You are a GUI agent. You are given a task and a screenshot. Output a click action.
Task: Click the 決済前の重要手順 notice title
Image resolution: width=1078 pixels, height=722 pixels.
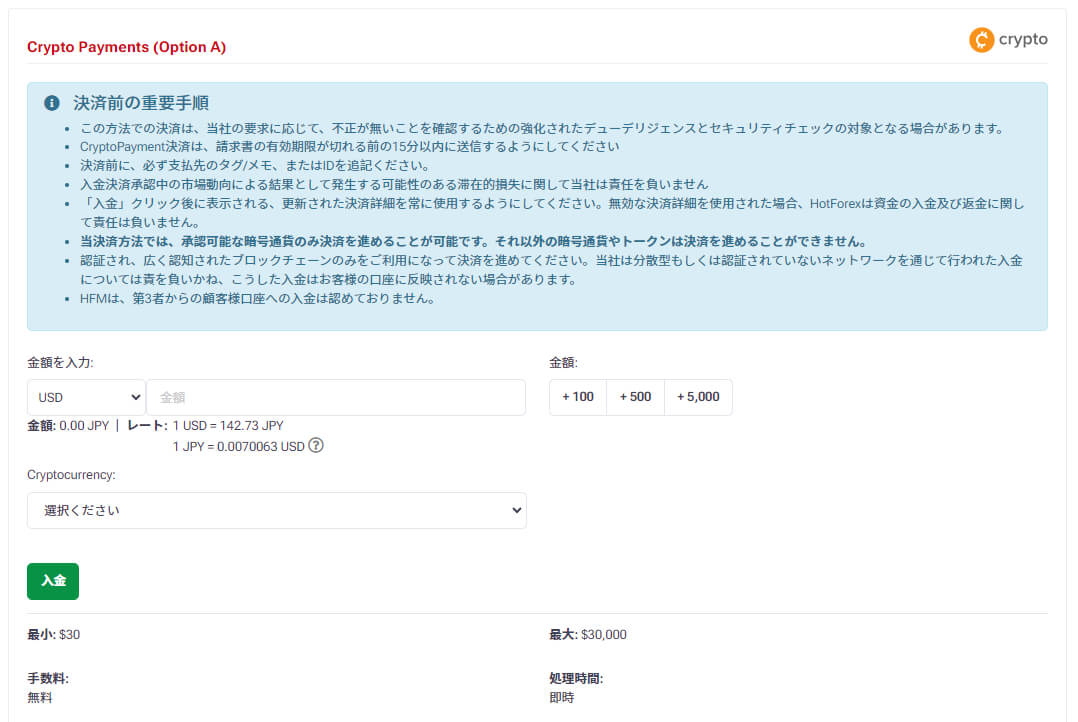141,104
